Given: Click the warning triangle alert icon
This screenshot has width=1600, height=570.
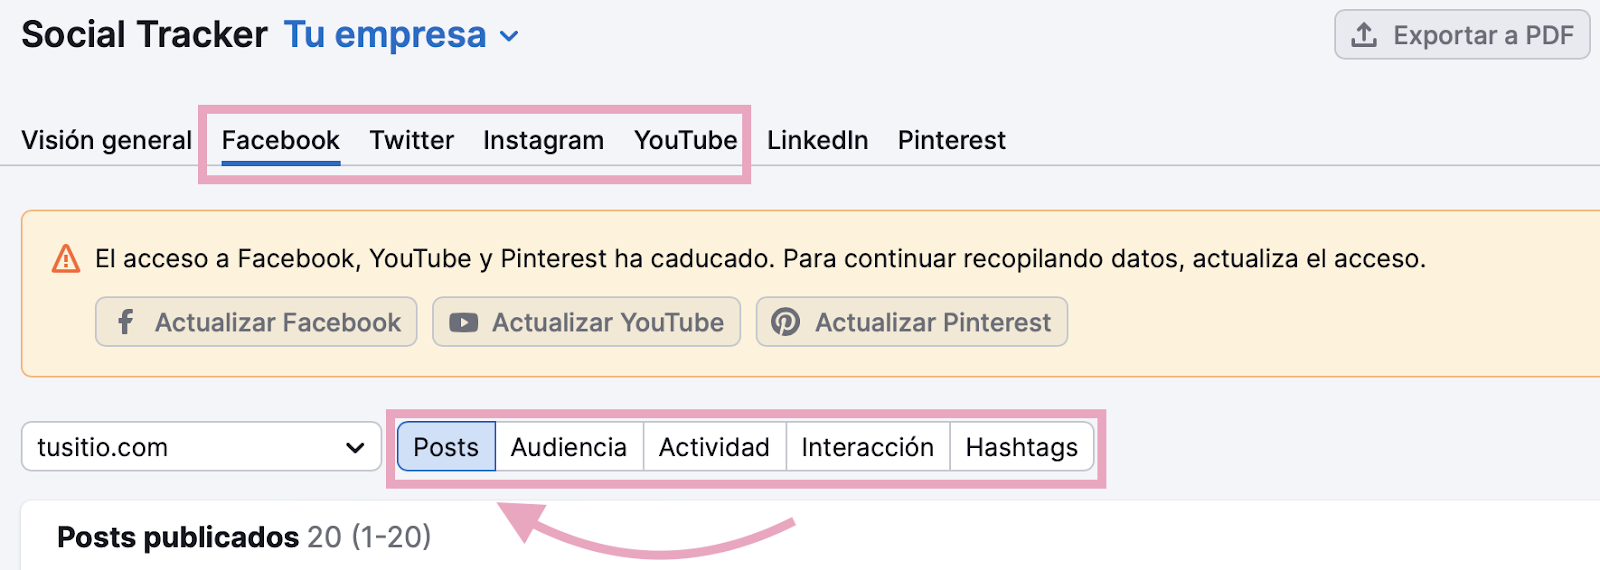Looking at the screenshot, I should point(66,259).
